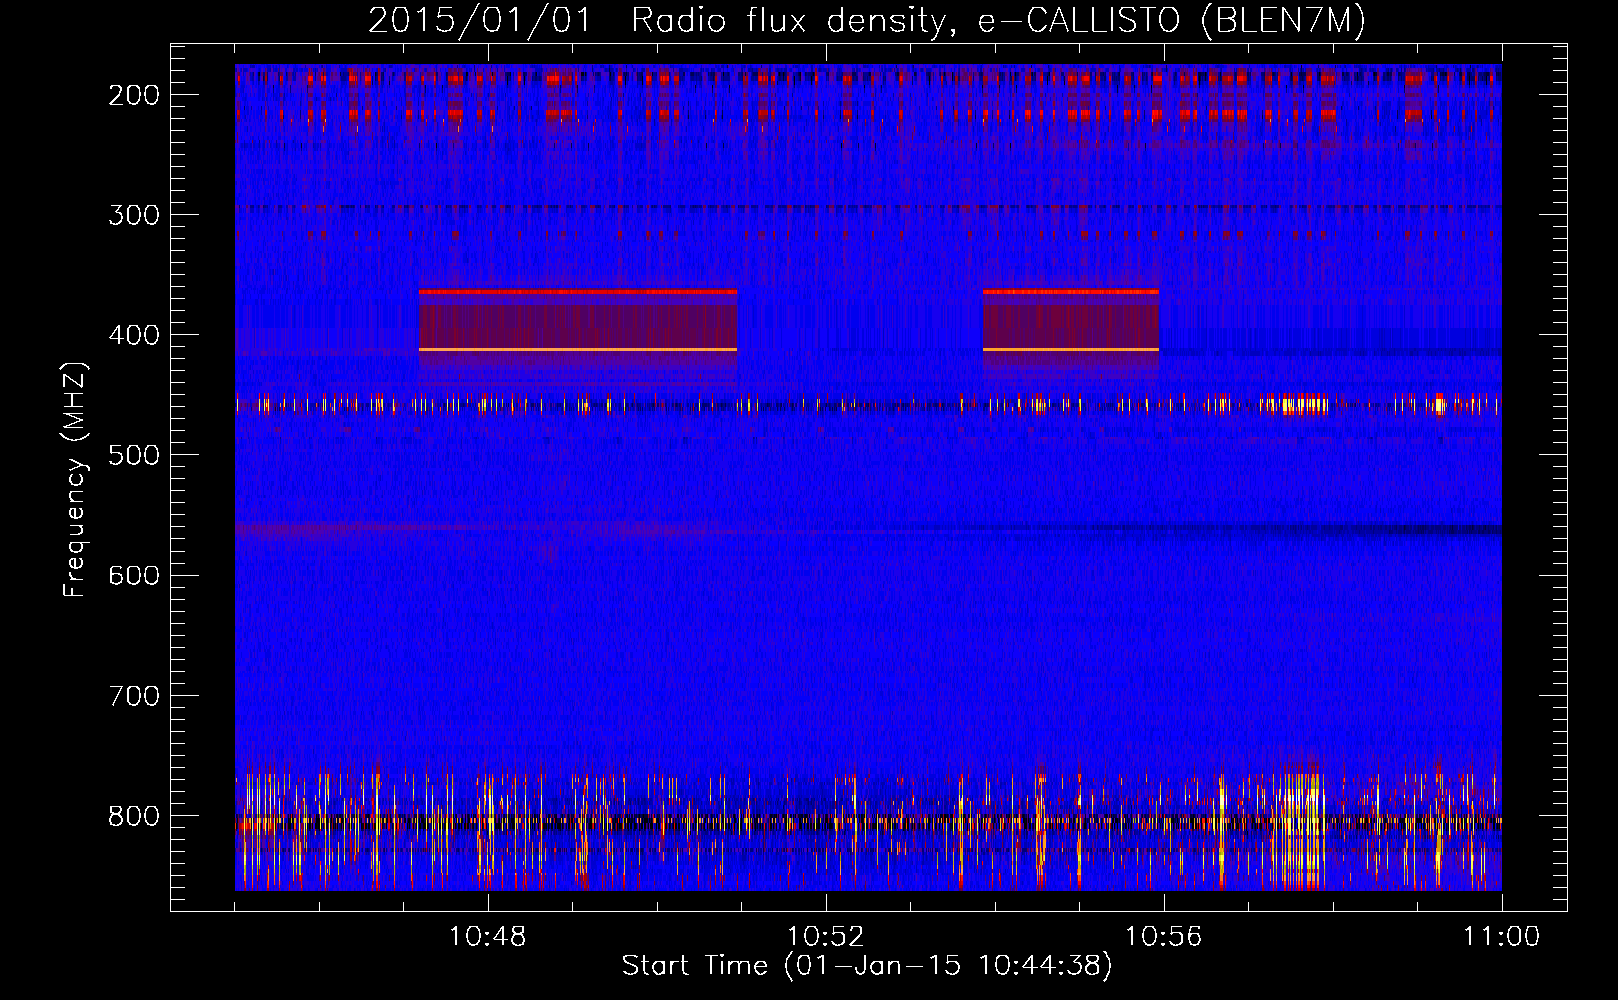Select the 700 tick label on the frequency axis
Image resolution: width=1618 pixels, height=1000 pixels.
(134, 695)
